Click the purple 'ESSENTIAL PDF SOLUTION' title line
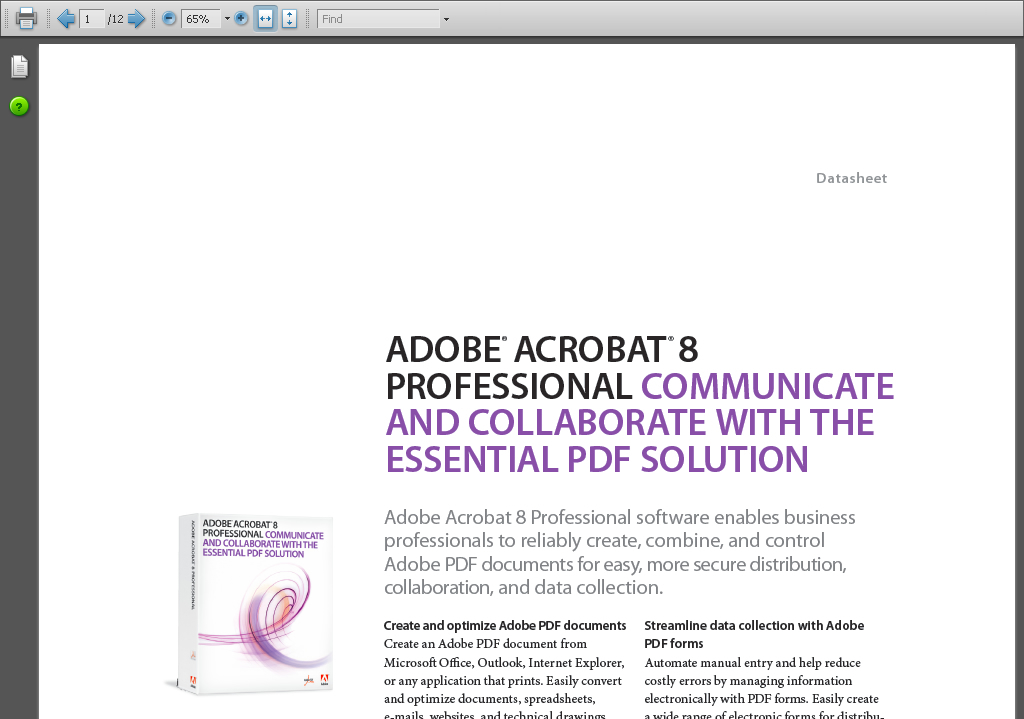Viewport: 1024px width, 719px height. (x=597, y=460)
